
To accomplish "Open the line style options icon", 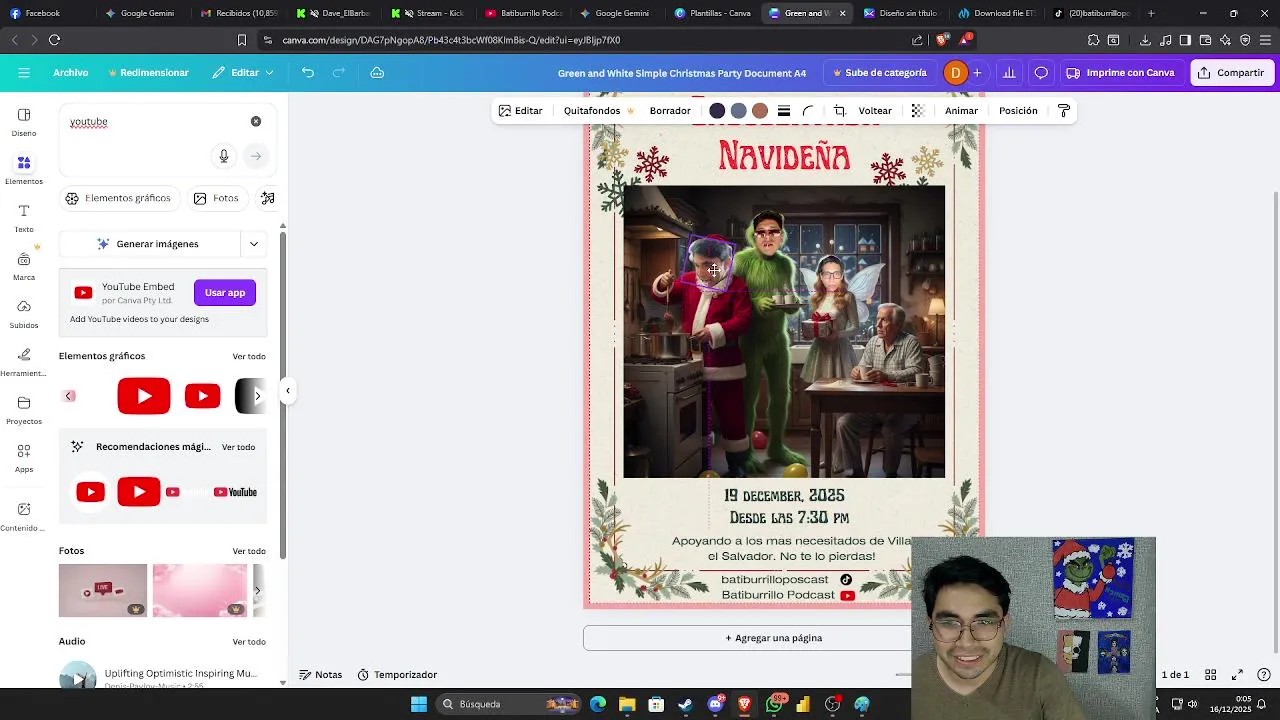I will (x=784, y=111).
